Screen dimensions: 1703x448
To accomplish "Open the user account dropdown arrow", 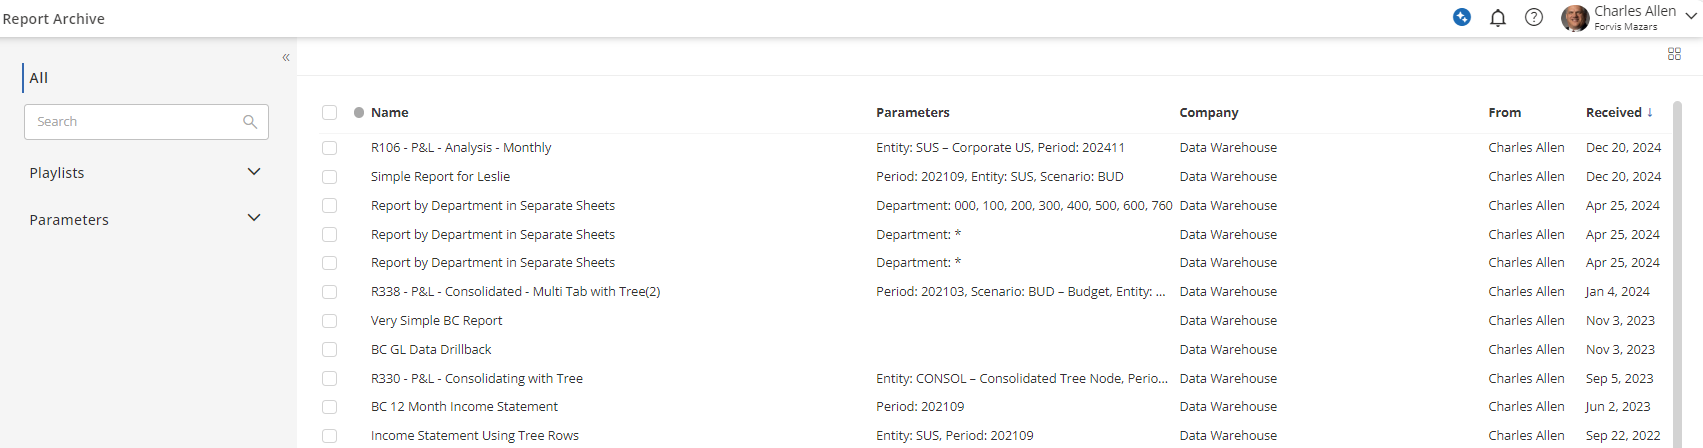I will [1691, 17].
